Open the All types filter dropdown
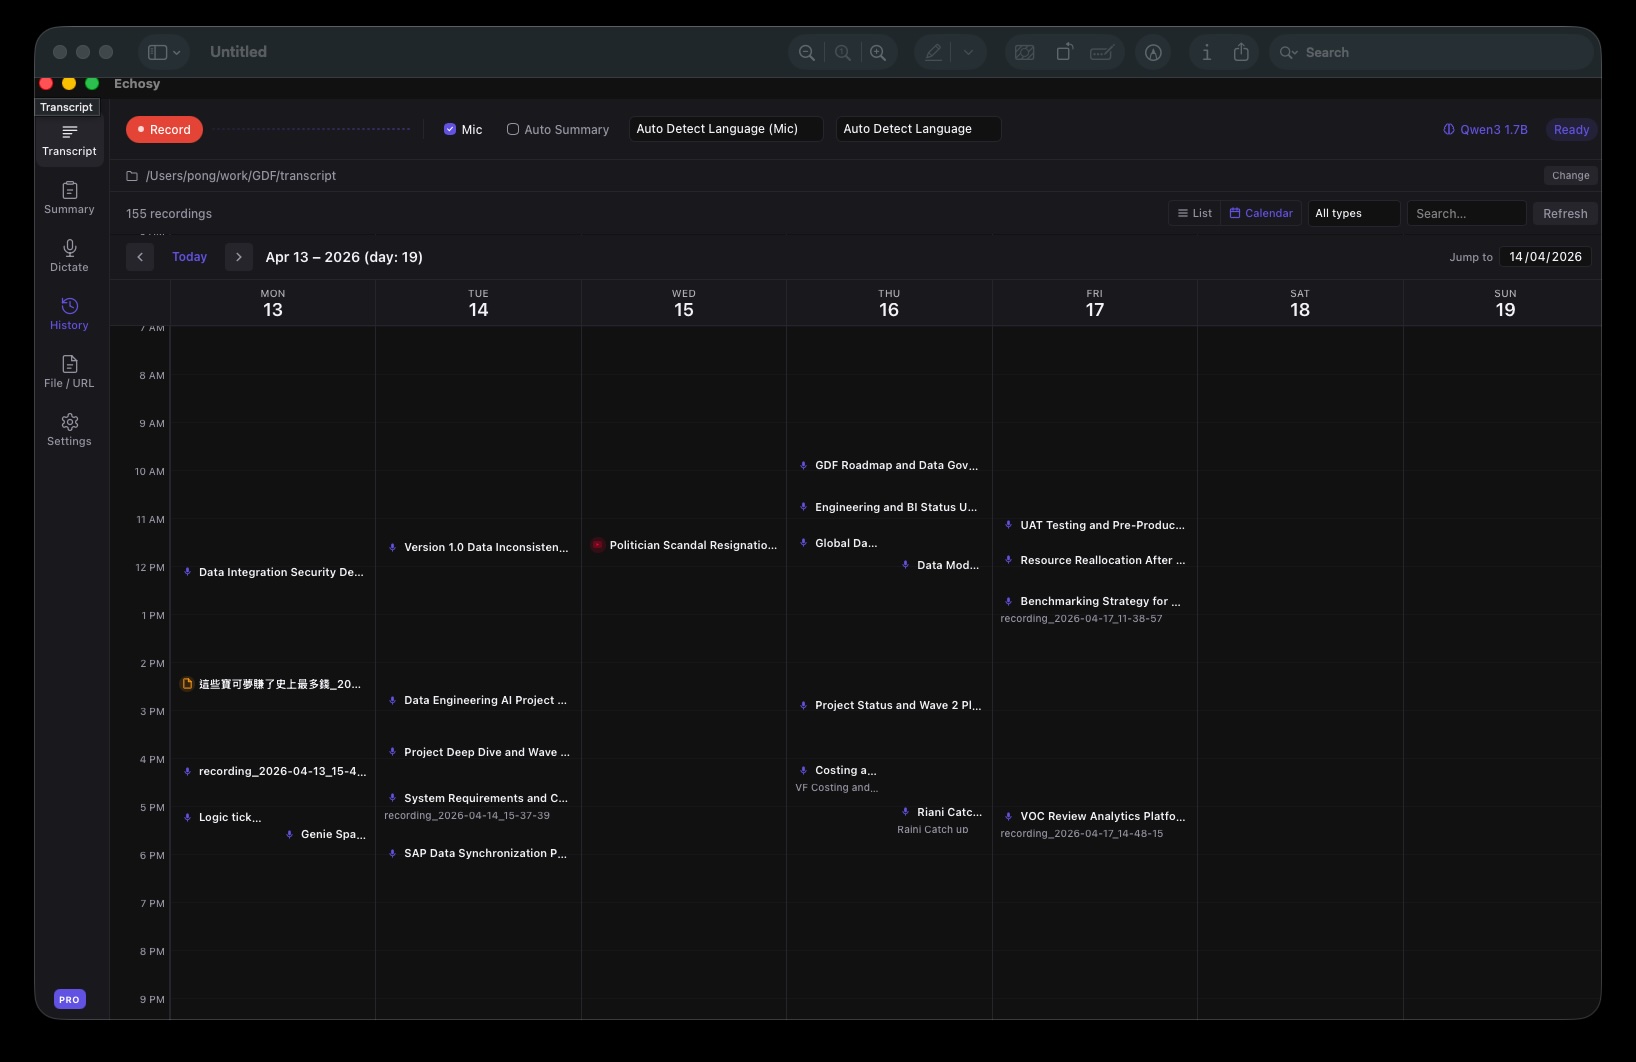1636x1062 pixels. click(1354, 213)
